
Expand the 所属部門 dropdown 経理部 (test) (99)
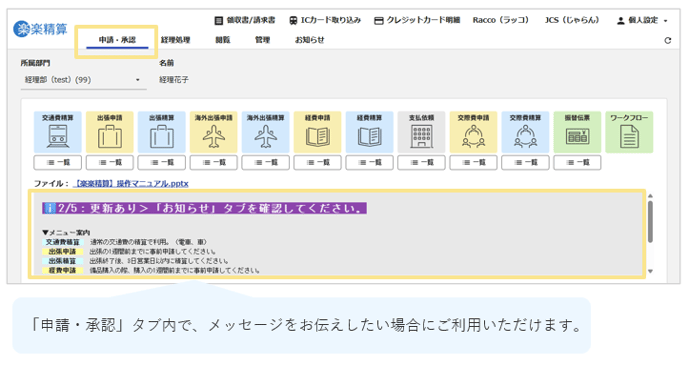[83, 80]
